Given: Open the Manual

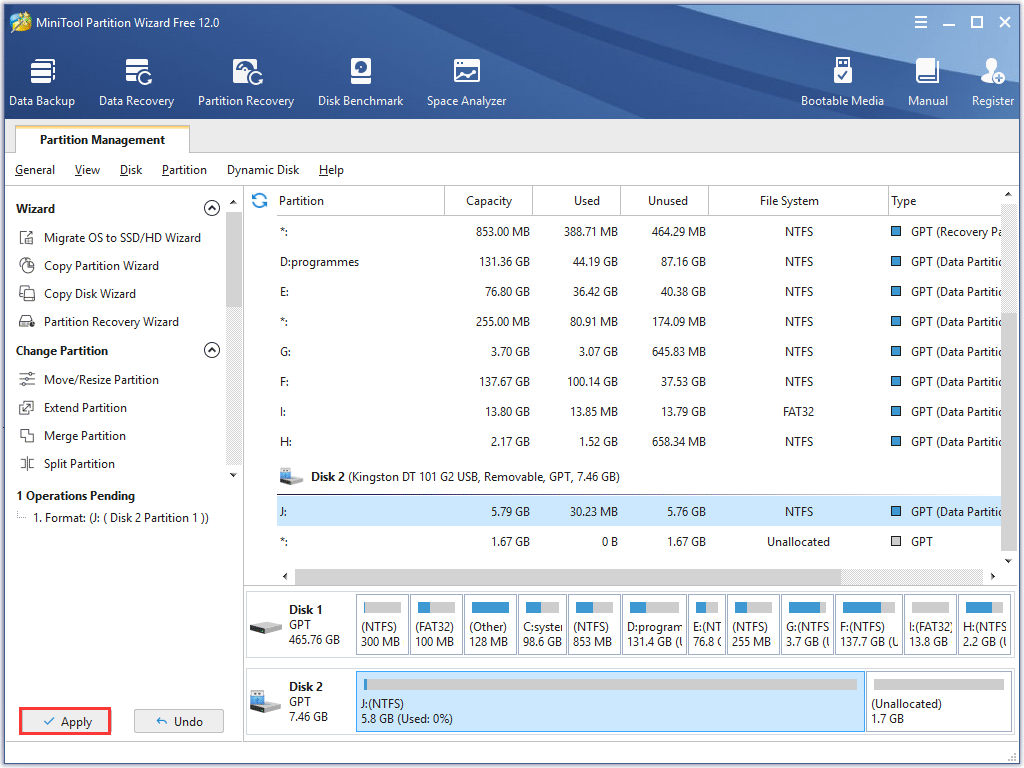Looking at the screenshot, I should tap(927, 82).
